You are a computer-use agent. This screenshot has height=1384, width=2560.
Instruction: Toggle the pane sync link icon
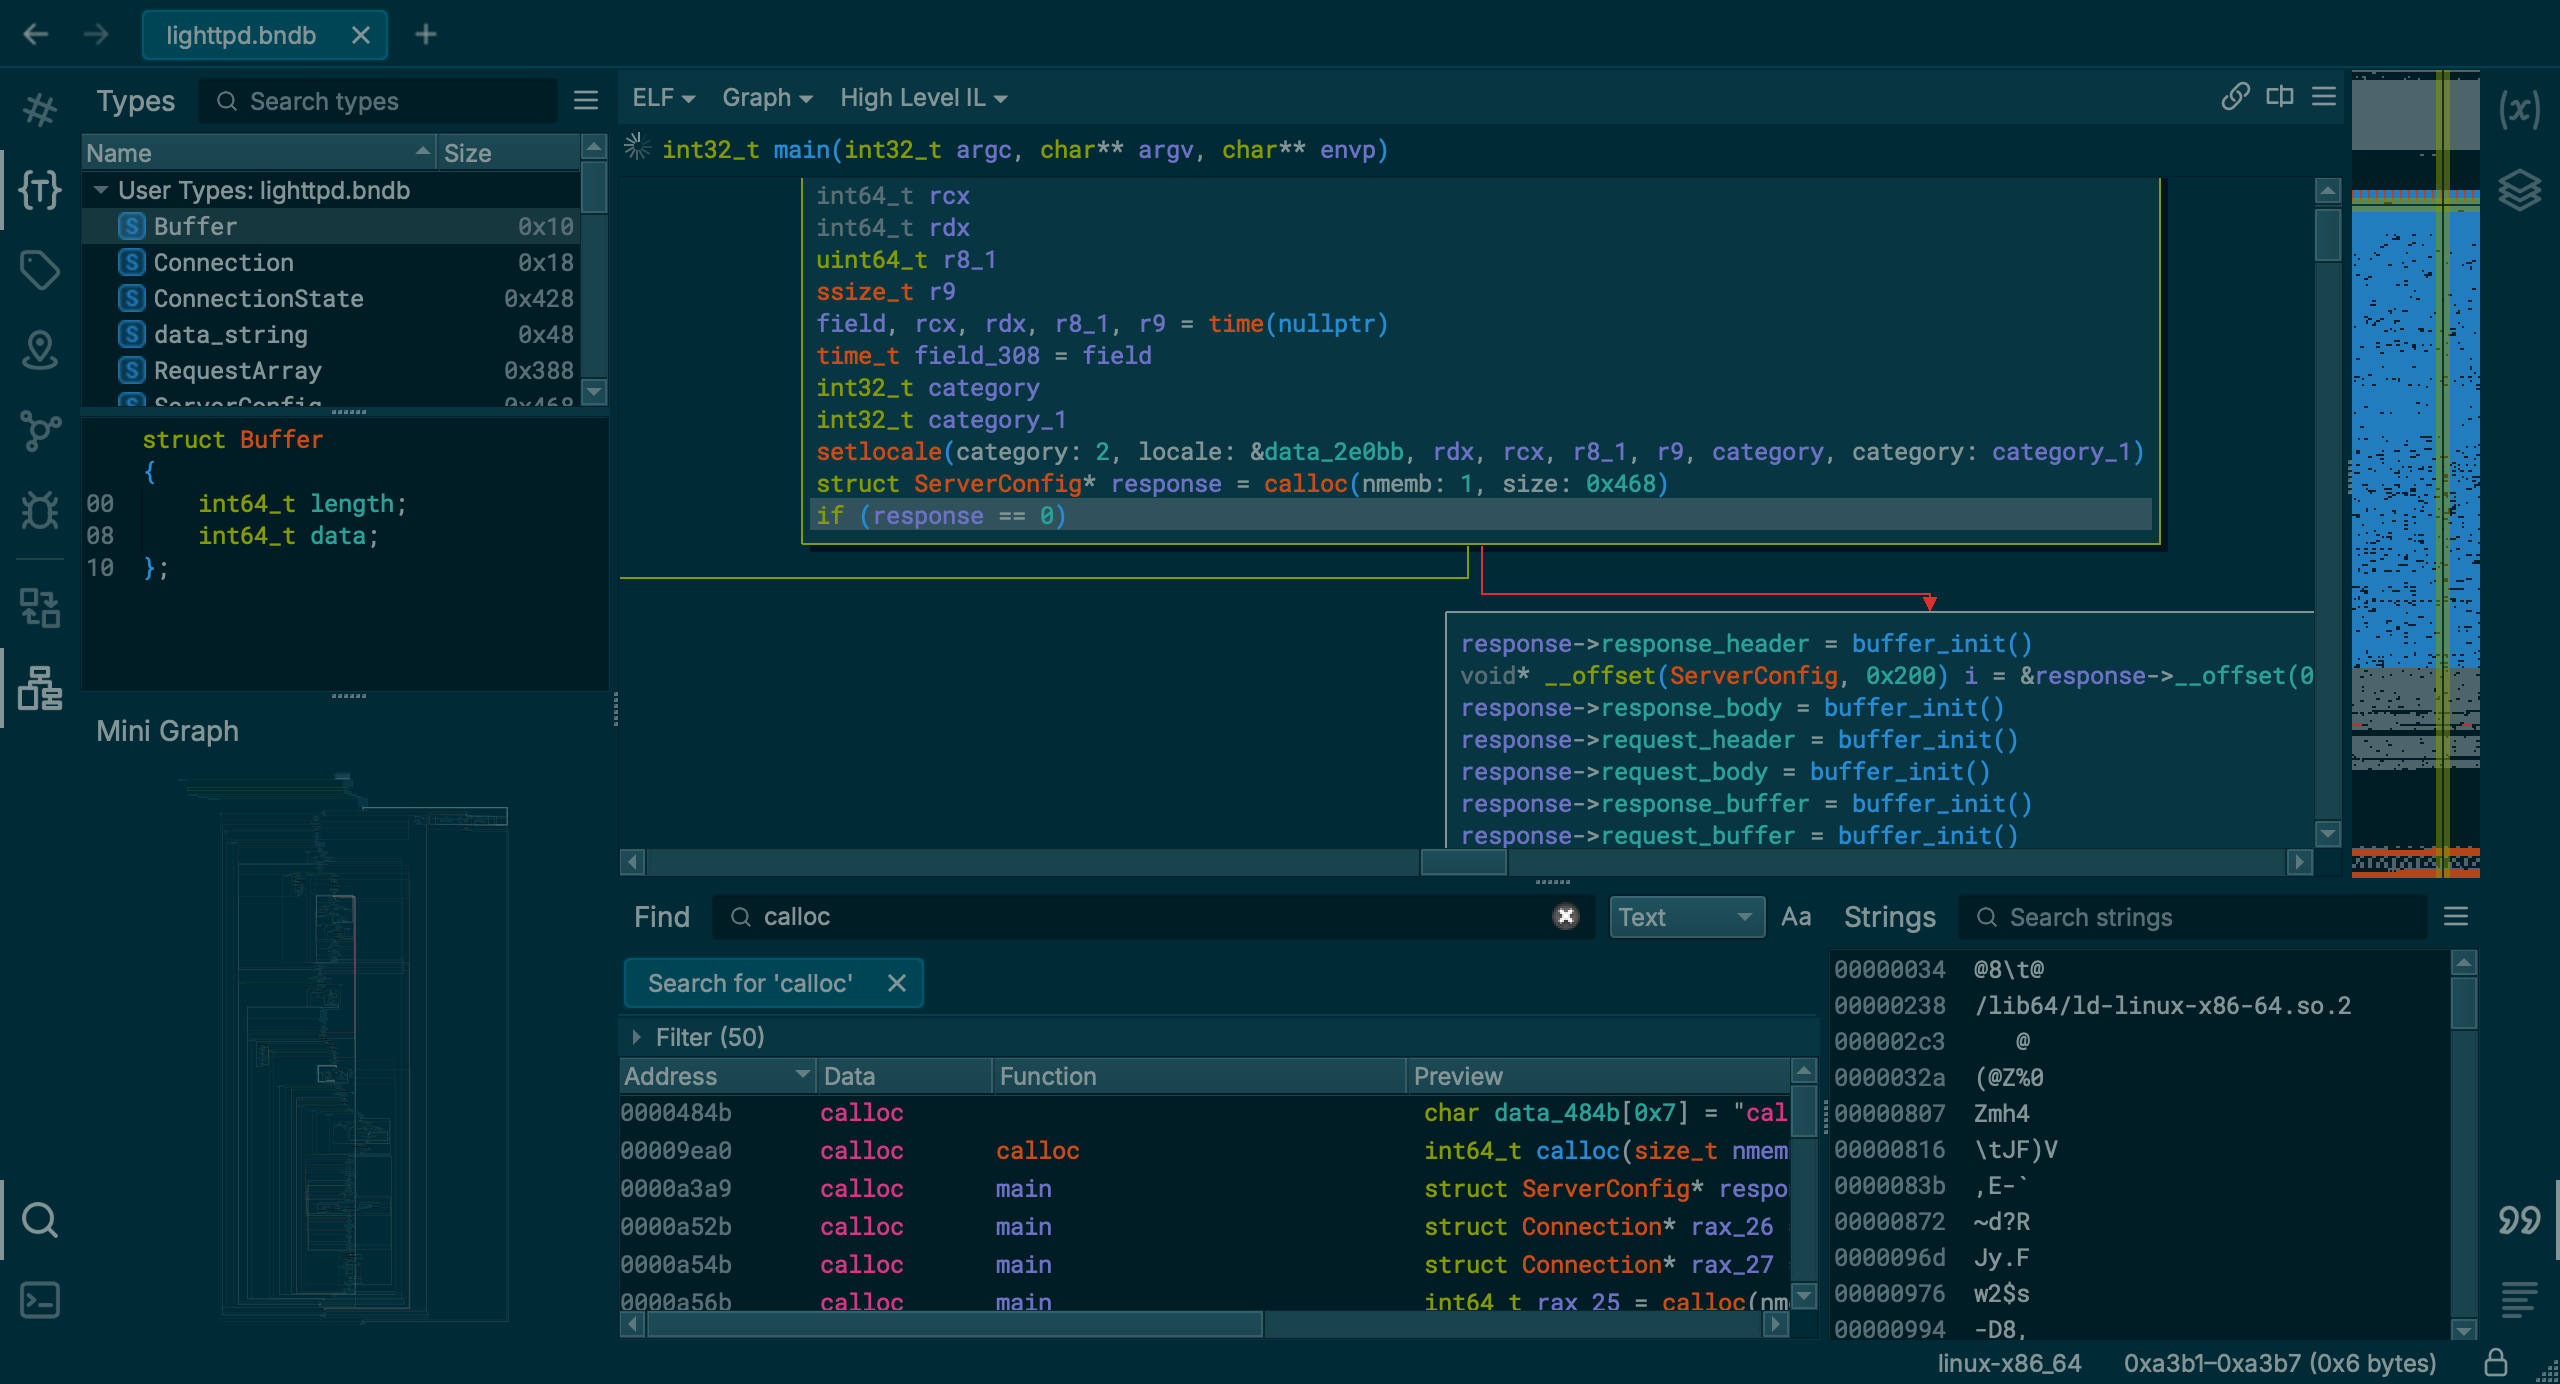point(2235,97)
